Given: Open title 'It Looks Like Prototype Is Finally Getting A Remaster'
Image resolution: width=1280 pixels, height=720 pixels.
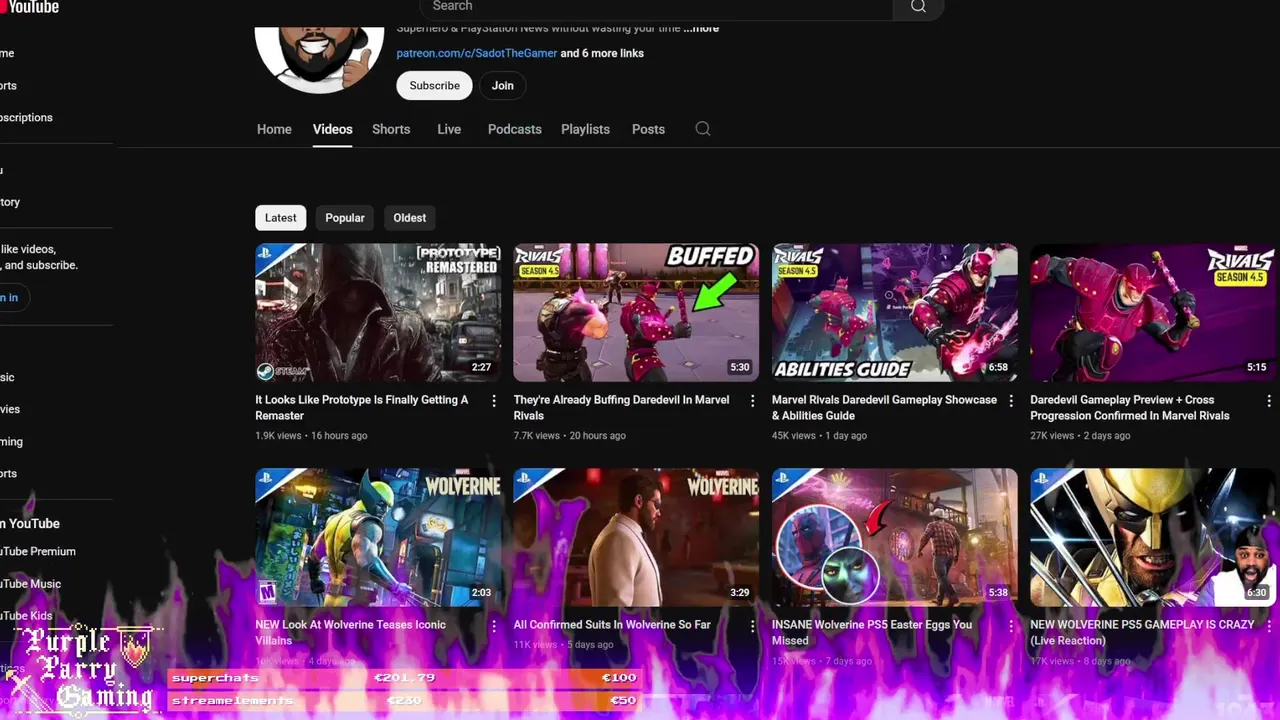Looking at the screenshot, I should click(x=362, y=408).
